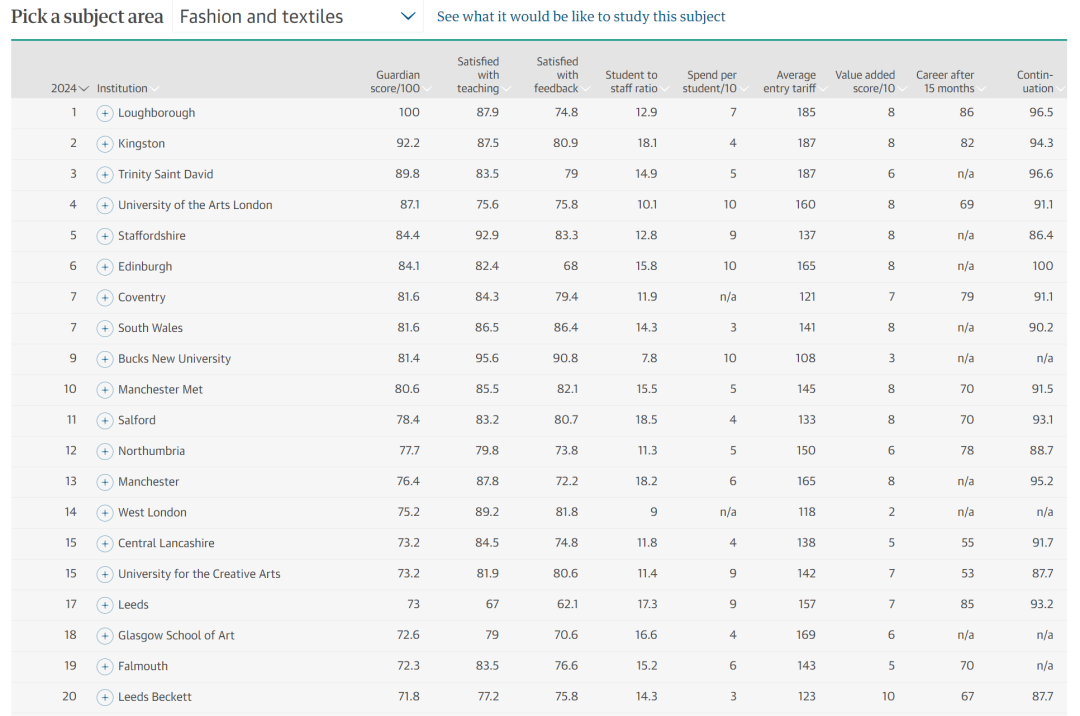Select the Manchester Met institution name
Screen dimensions: 1080x716
(160, 390)
